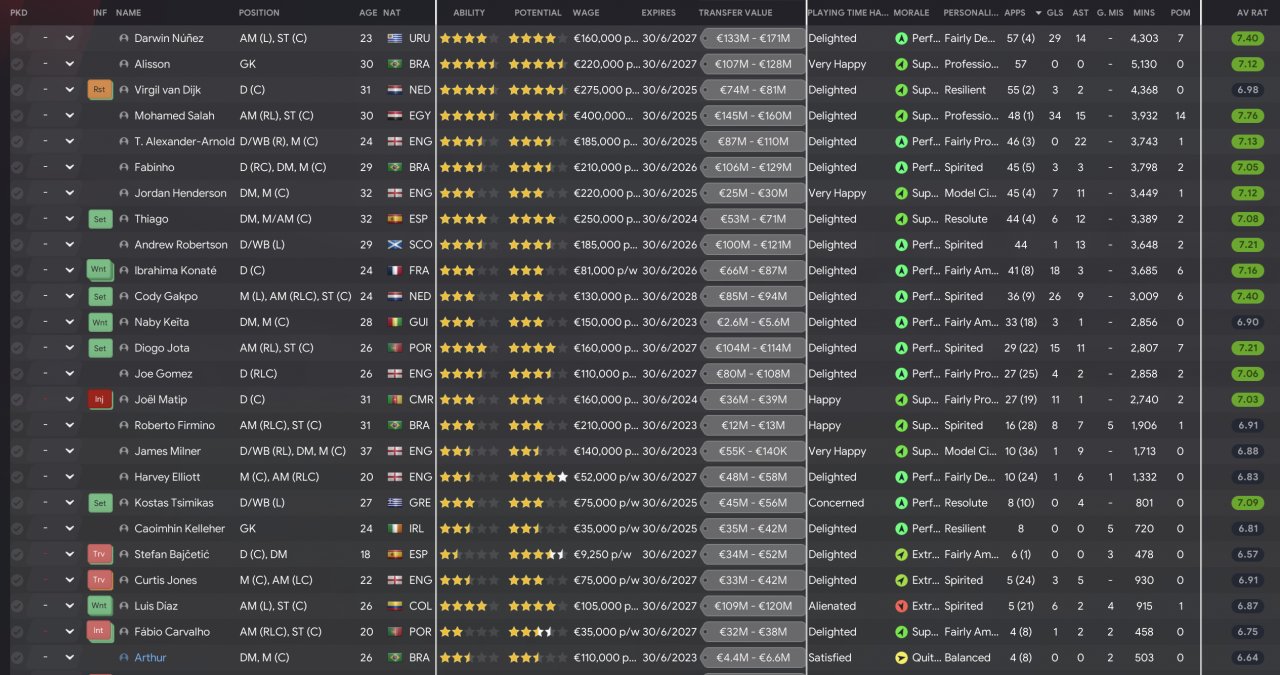Click Joël Matip's red Inj injury icon
Image resolution: width=1280 pixels, height=675 pixels.
(x=100, y=400)
